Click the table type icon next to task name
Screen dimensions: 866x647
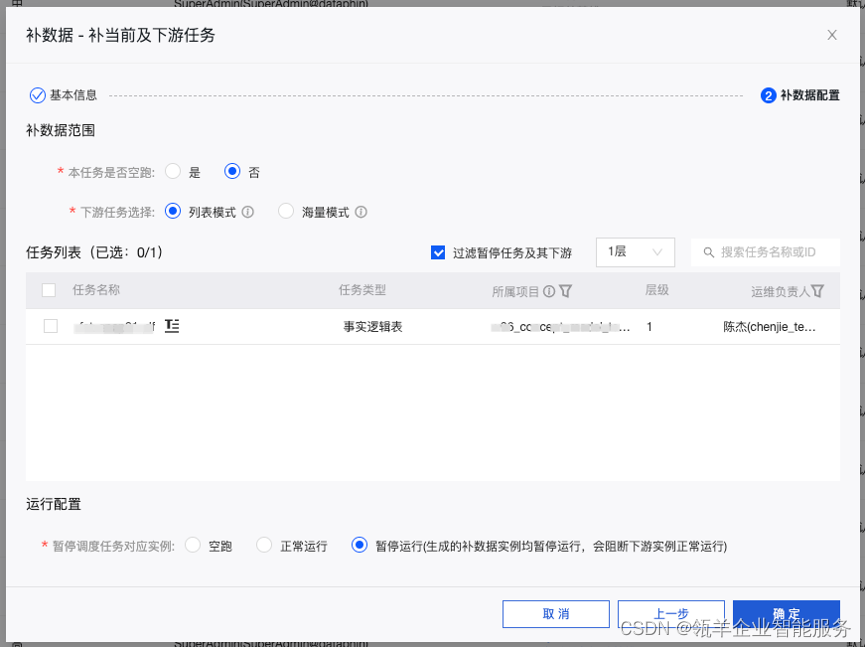point(172,326)
